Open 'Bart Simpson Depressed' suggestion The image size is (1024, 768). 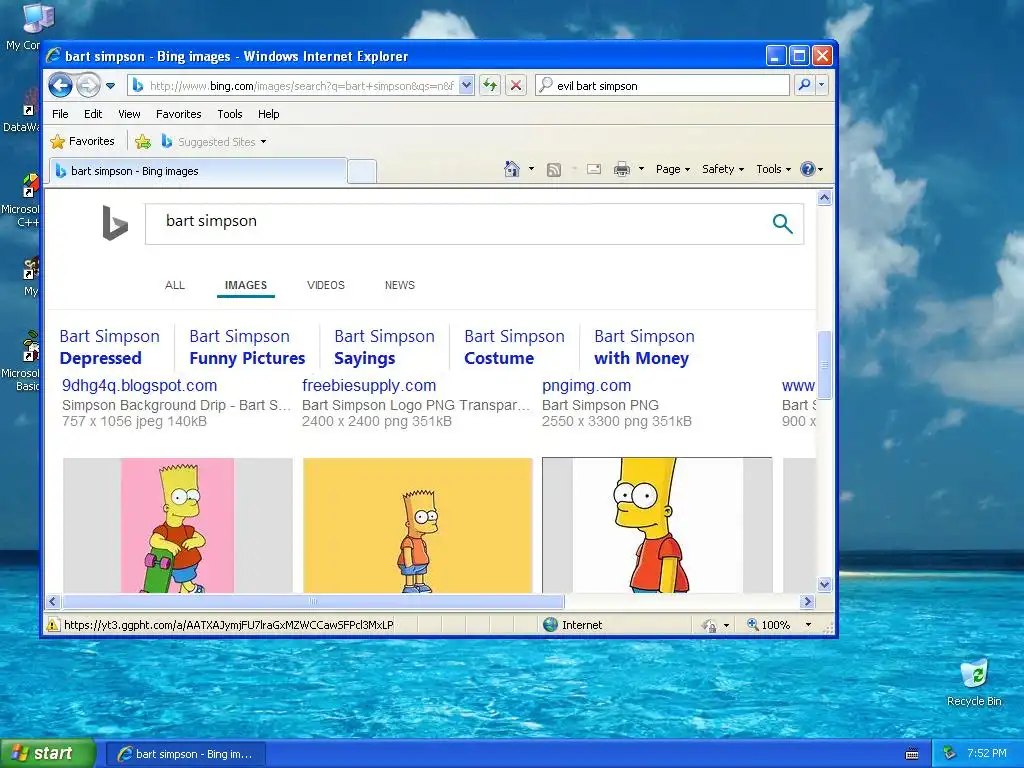pos(110,347)
